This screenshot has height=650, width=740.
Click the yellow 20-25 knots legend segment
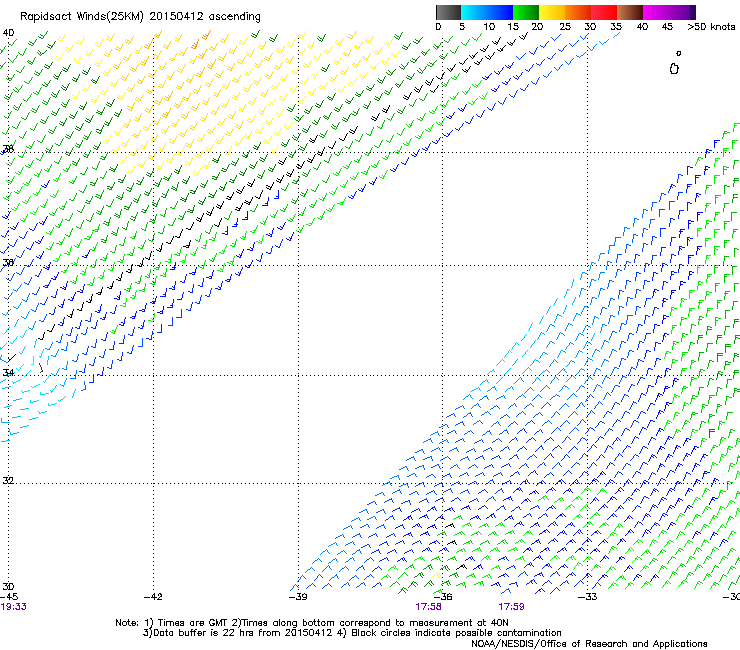point(552,12)
